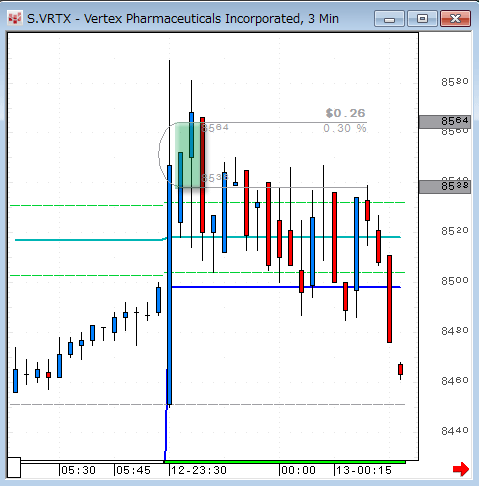The height and width of the screenshot is (486, 479).
Task: Click the 13-00:15 time axis label
Action: (363, 470)
